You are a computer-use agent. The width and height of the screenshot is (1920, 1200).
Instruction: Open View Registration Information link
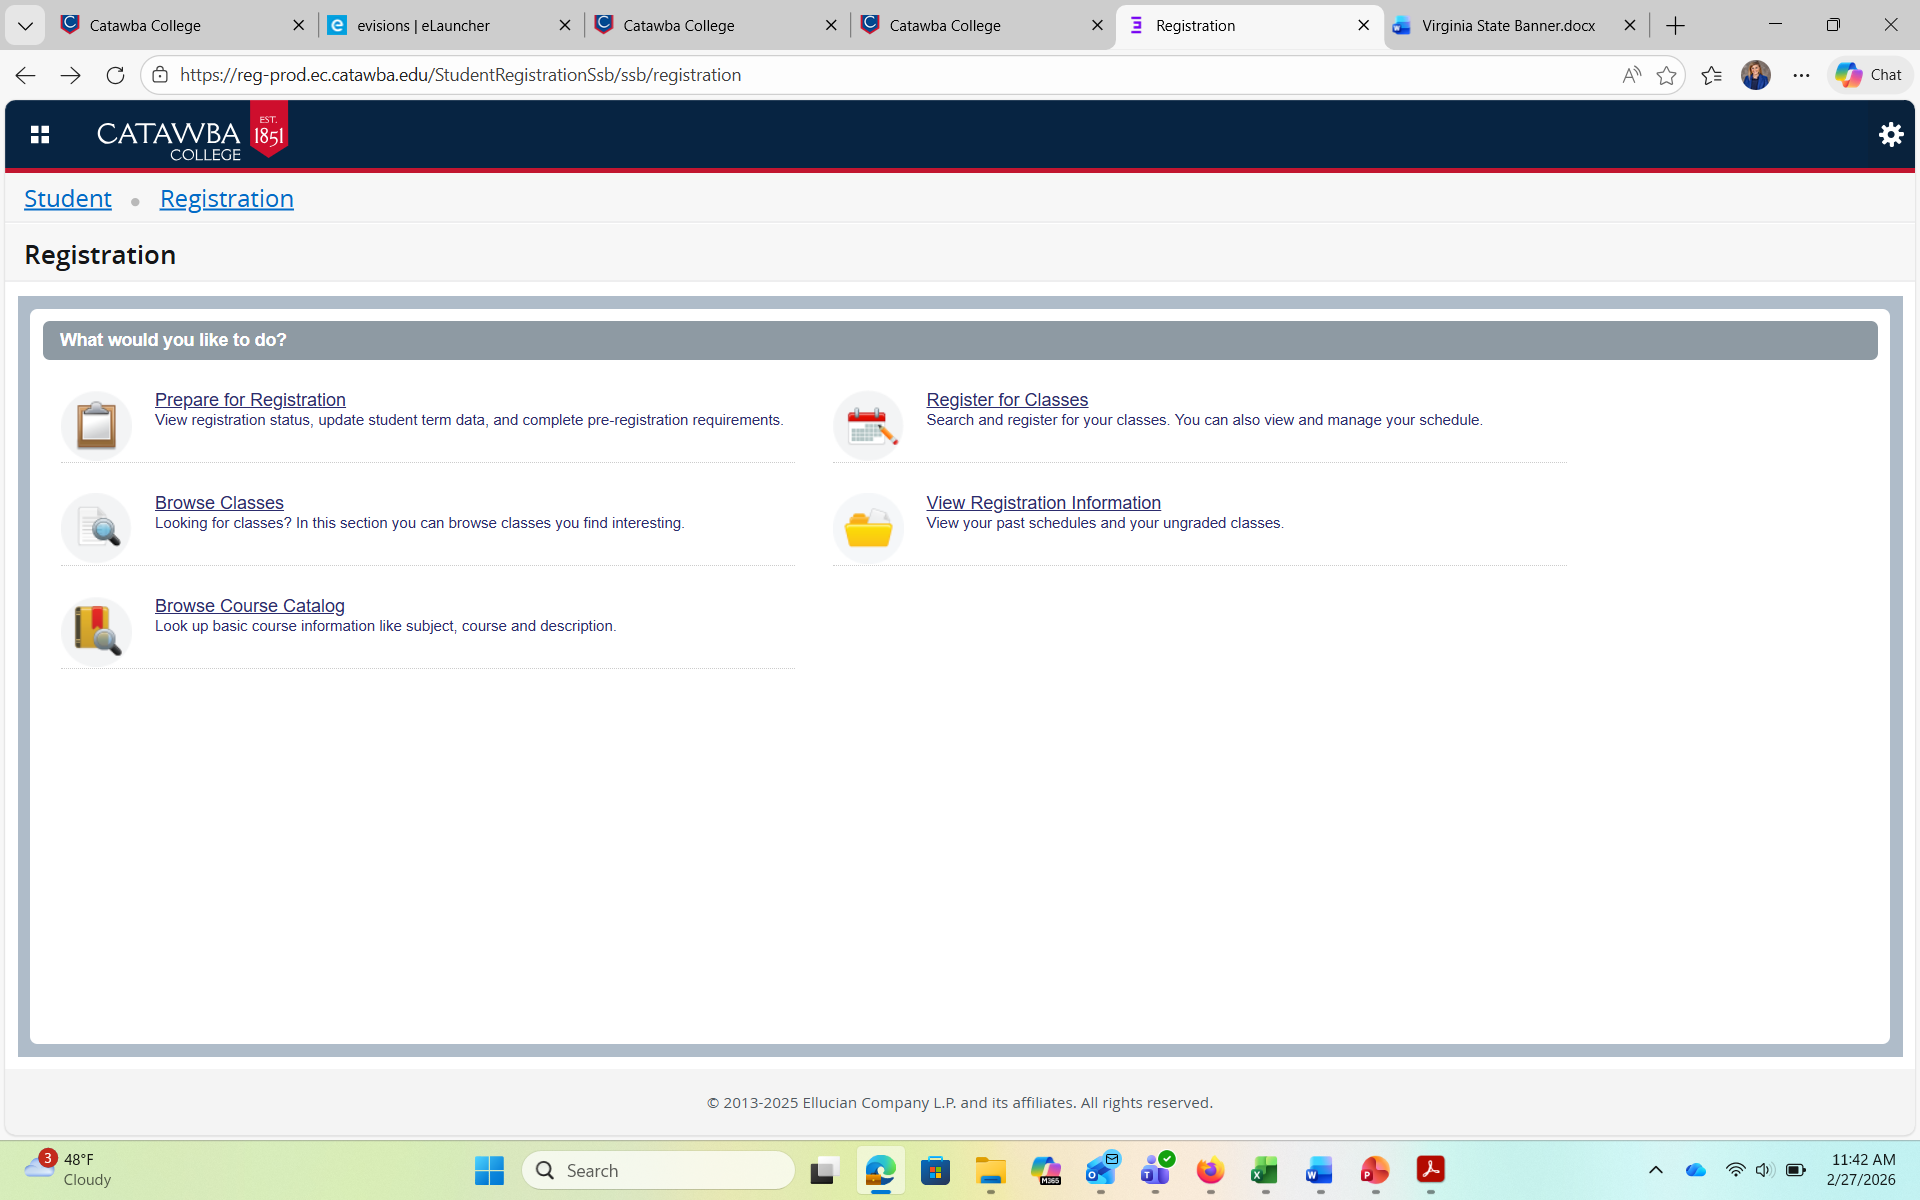1043,502
